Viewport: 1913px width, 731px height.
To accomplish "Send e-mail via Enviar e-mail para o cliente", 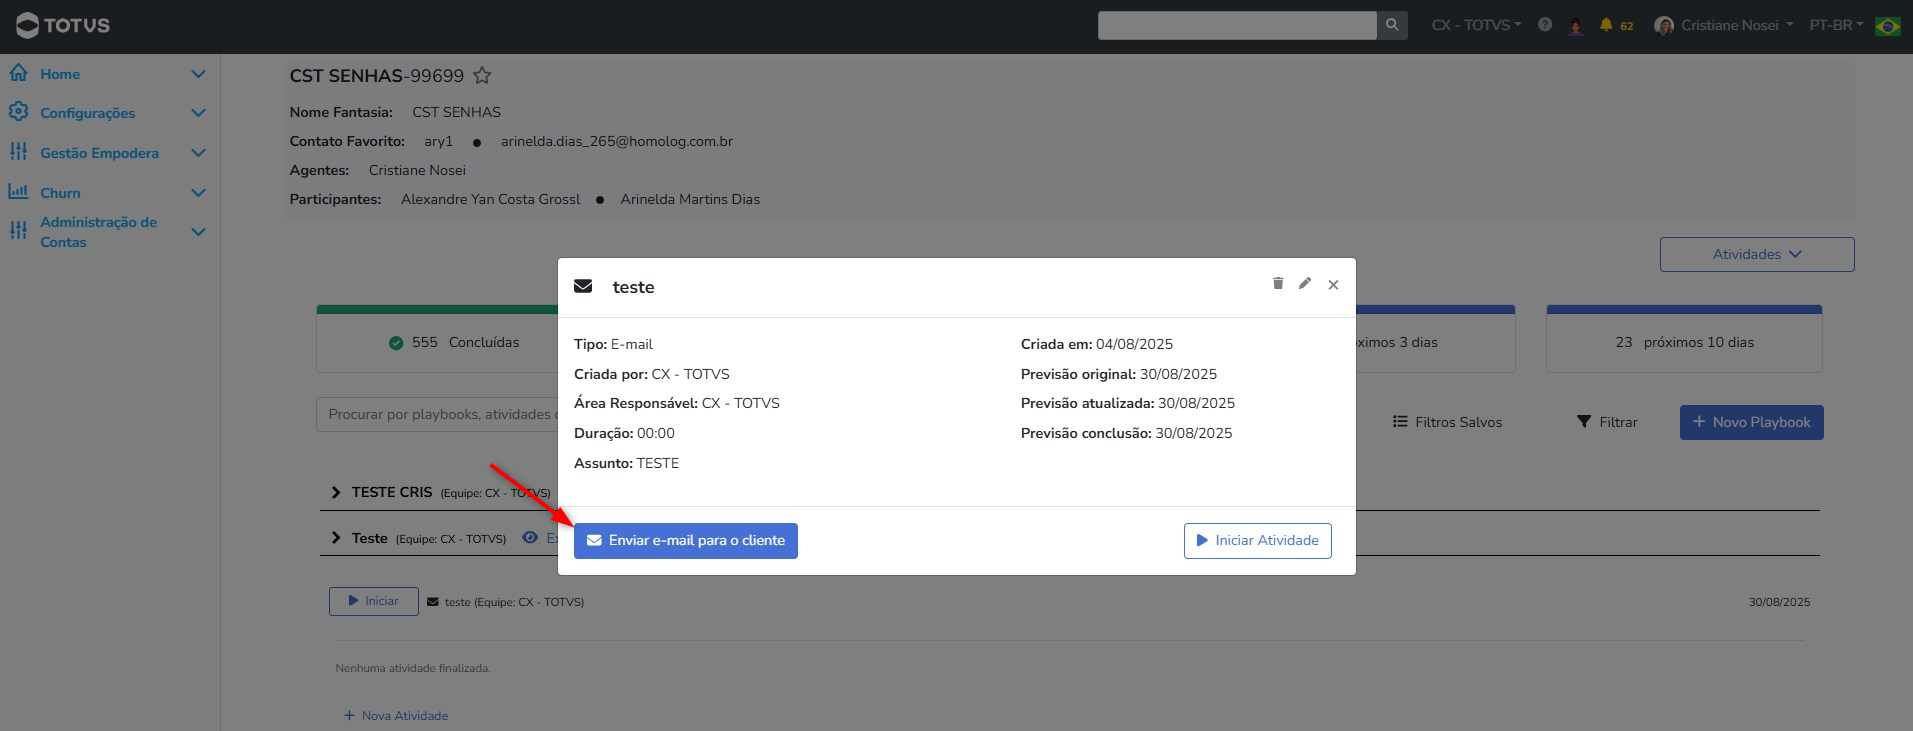I will [x=686, y=541].
